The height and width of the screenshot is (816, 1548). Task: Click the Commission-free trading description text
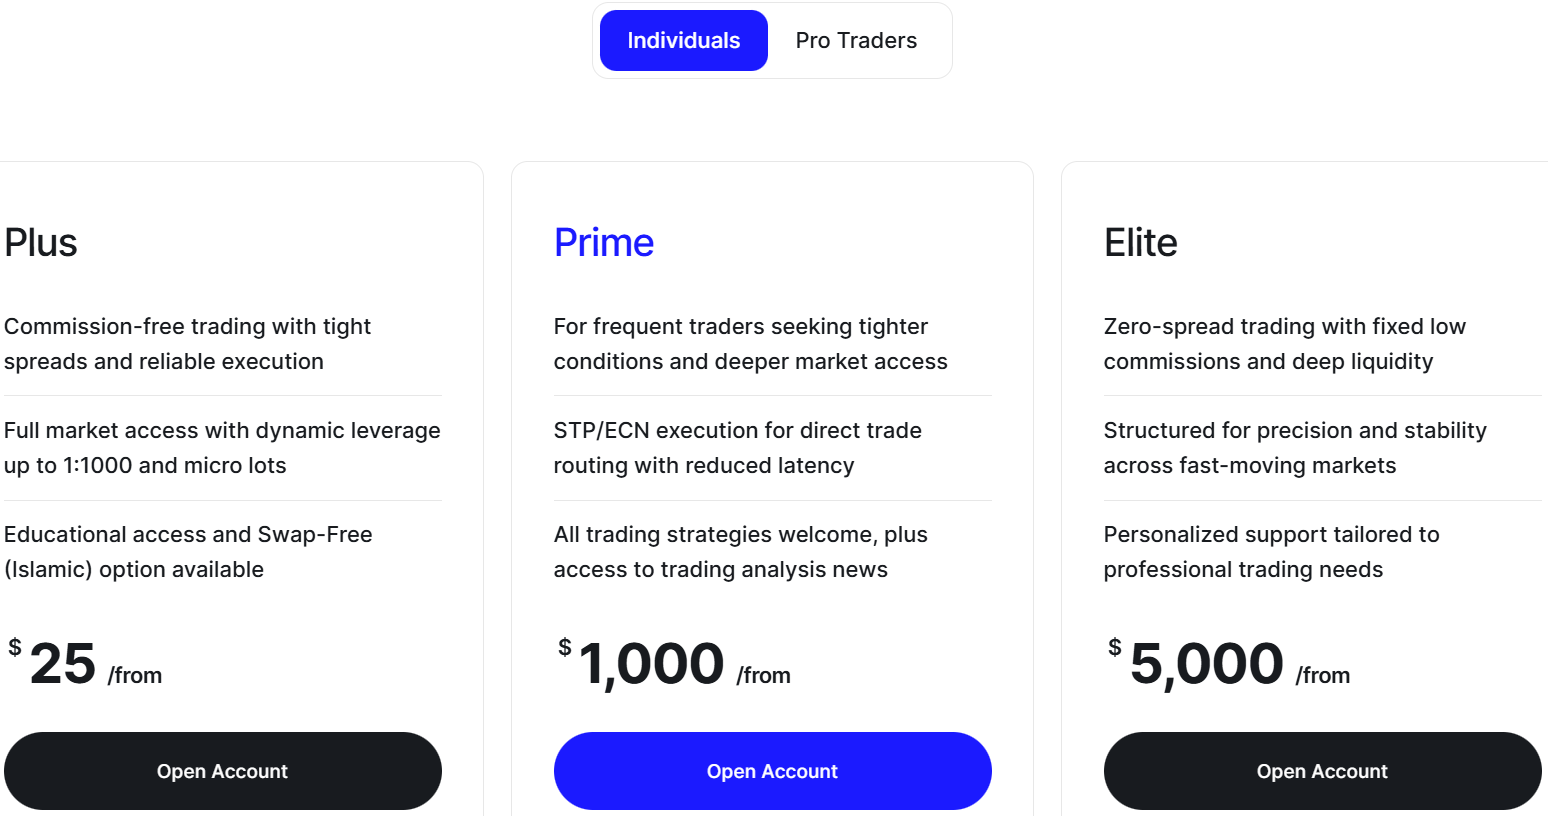187,344
